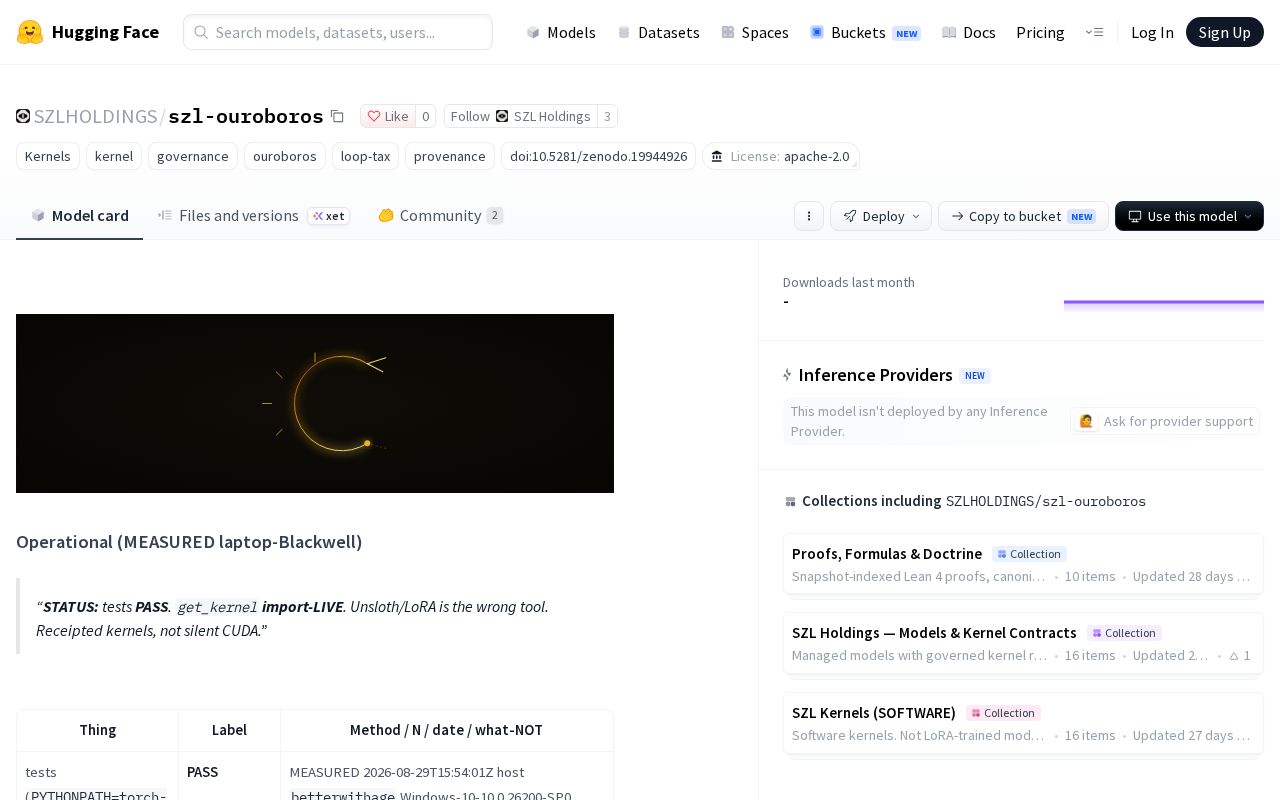Go to Datasets in top navigation
1280x800 pixels.
658,32
